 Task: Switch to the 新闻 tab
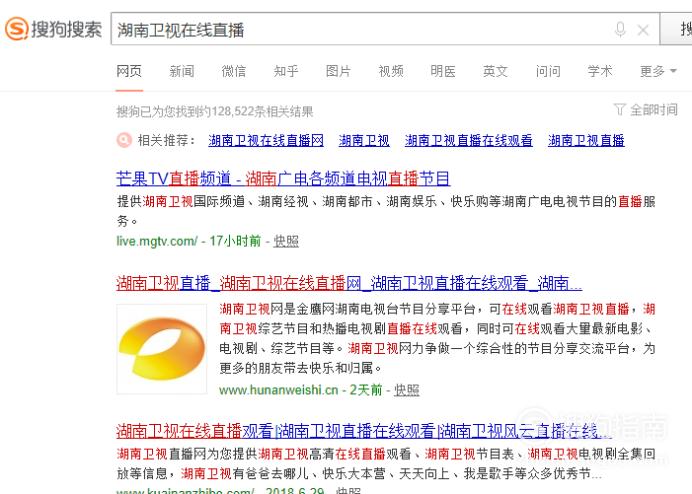[182, 71]
